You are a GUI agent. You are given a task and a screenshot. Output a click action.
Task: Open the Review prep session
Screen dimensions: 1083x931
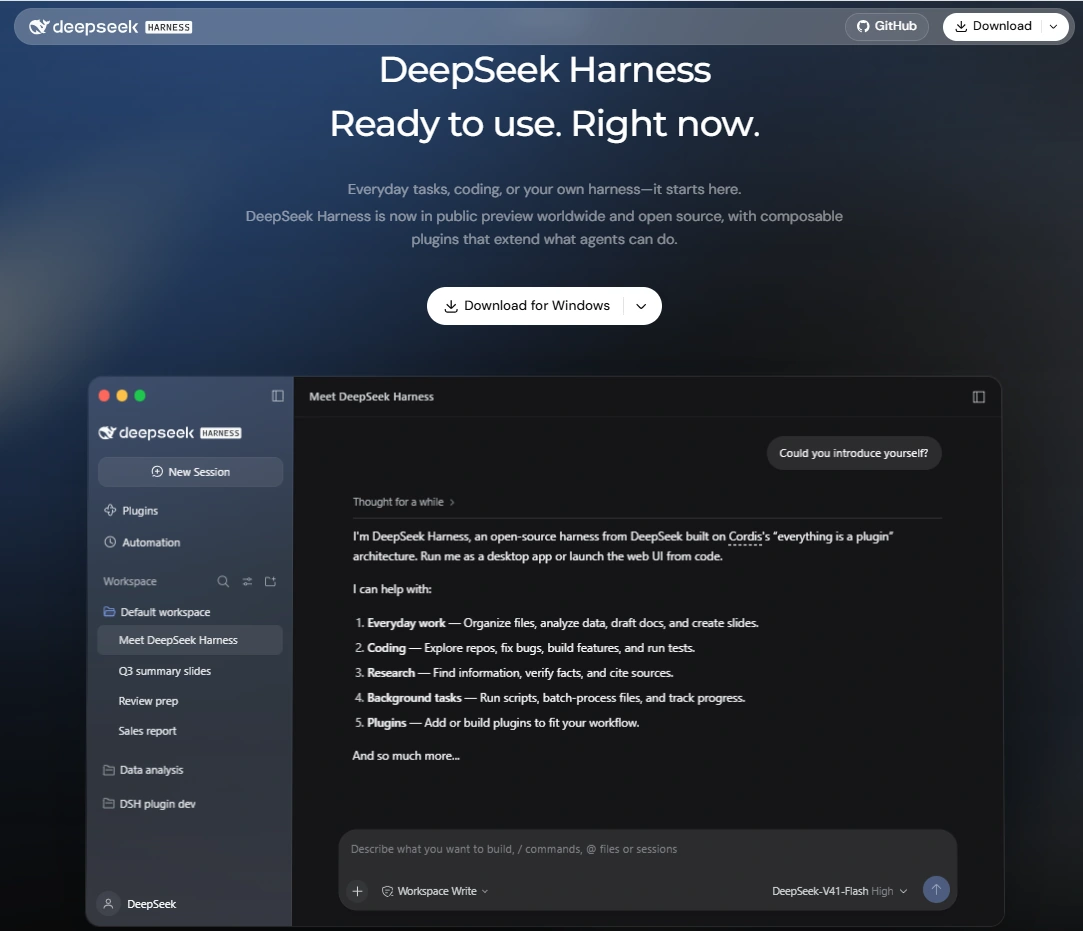(x=148, y=701)
